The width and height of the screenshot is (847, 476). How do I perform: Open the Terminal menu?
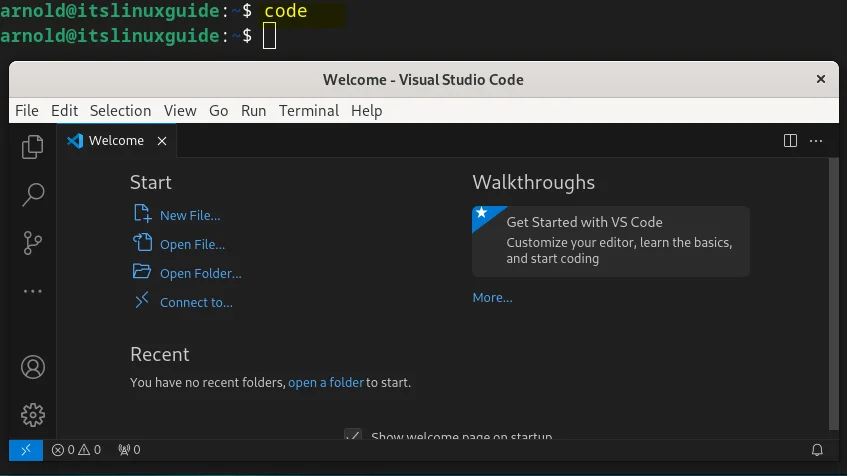(308, 111)
